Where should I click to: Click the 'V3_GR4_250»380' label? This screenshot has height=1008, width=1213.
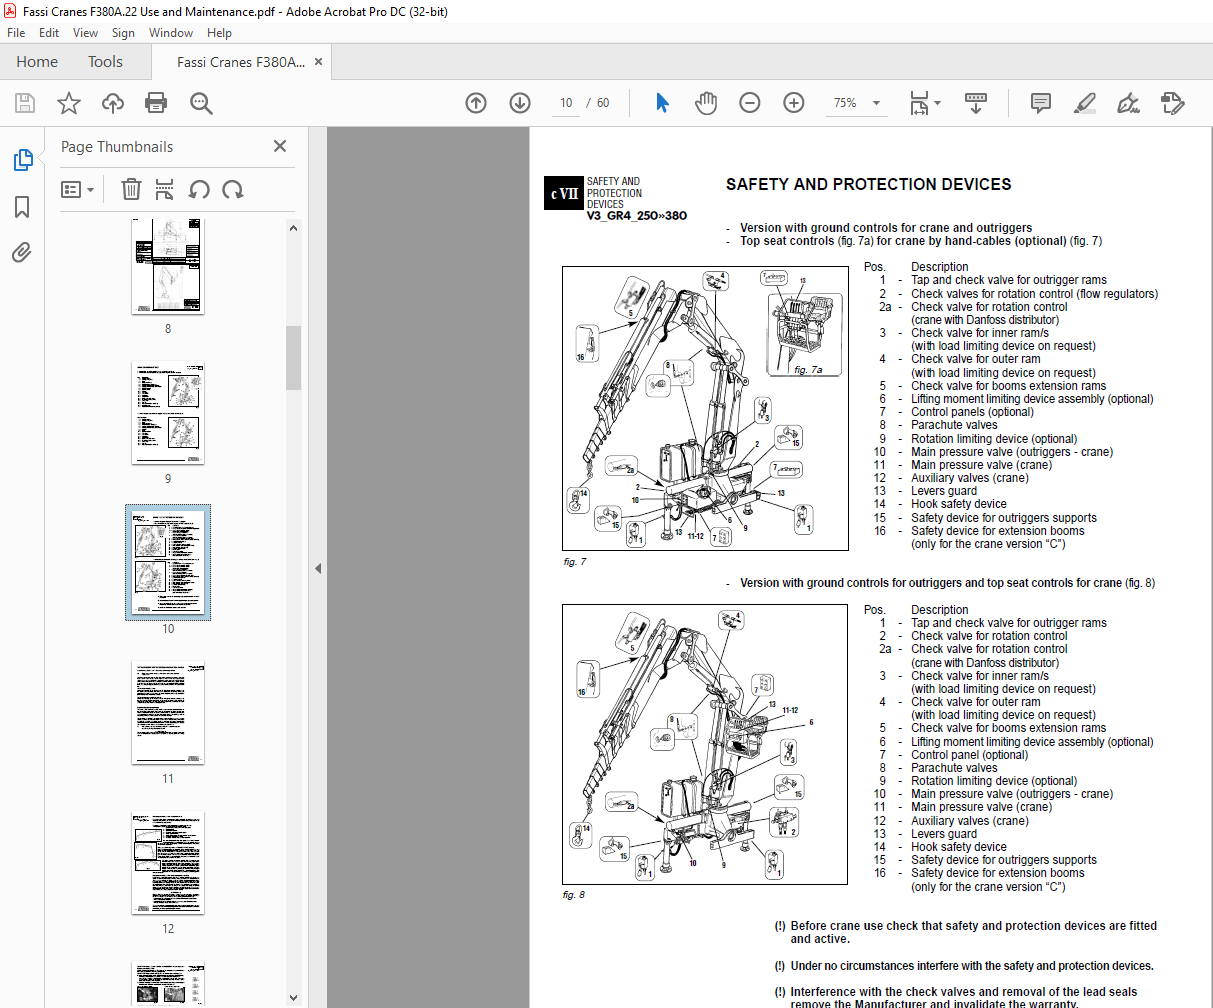(637, 216)
